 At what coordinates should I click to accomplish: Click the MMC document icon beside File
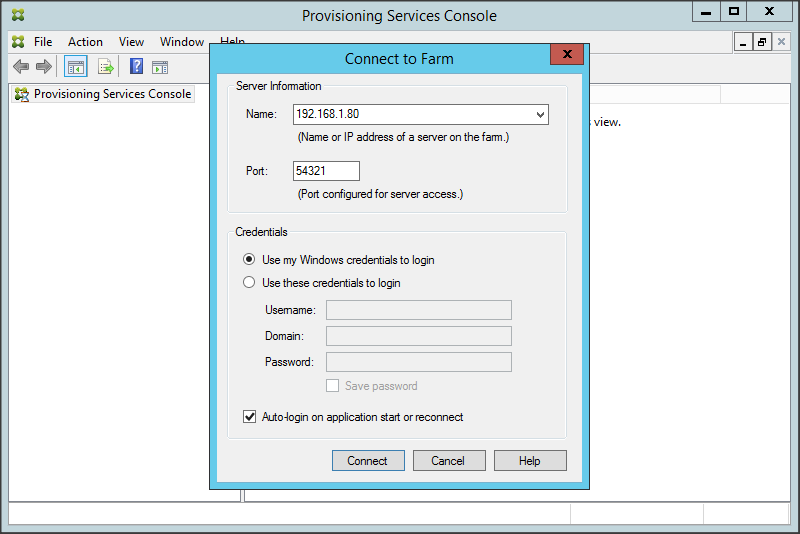click(18, 42)
